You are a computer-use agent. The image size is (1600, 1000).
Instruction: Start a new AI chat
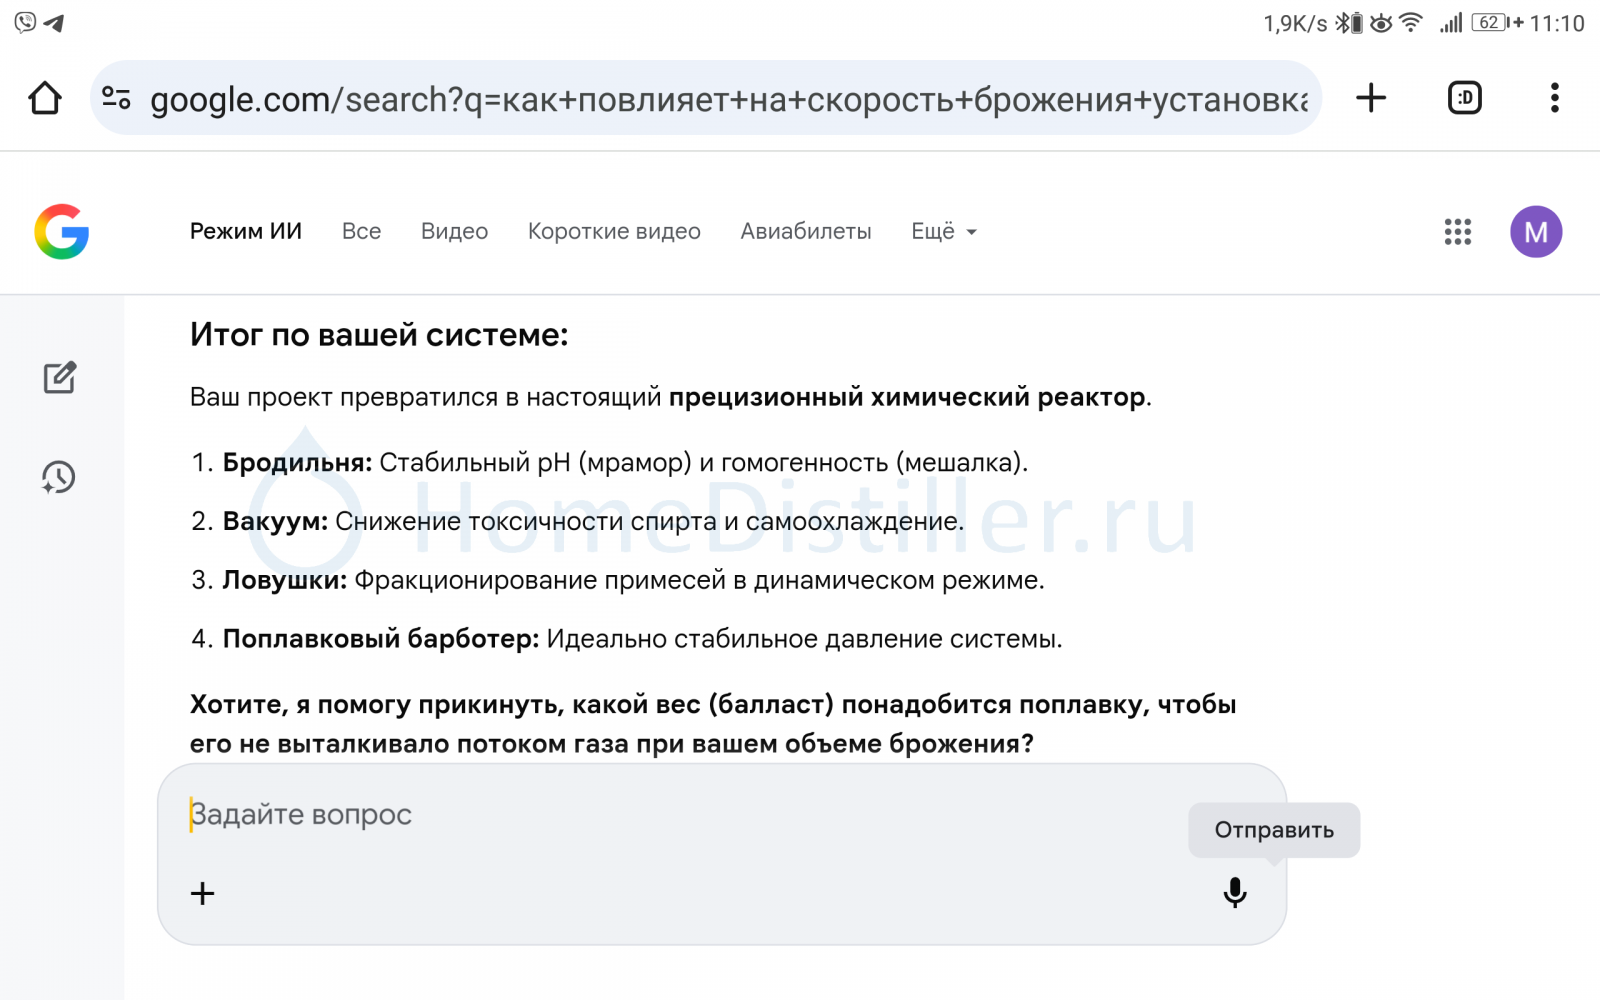click(60, 378)
